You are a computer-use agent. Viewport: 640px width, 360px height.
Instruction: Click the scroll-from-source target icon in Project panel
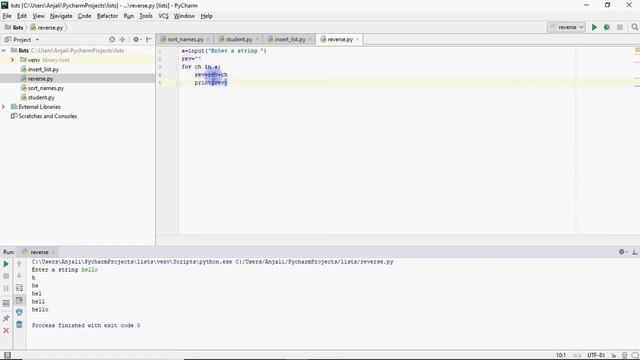(x=112, y=40)
